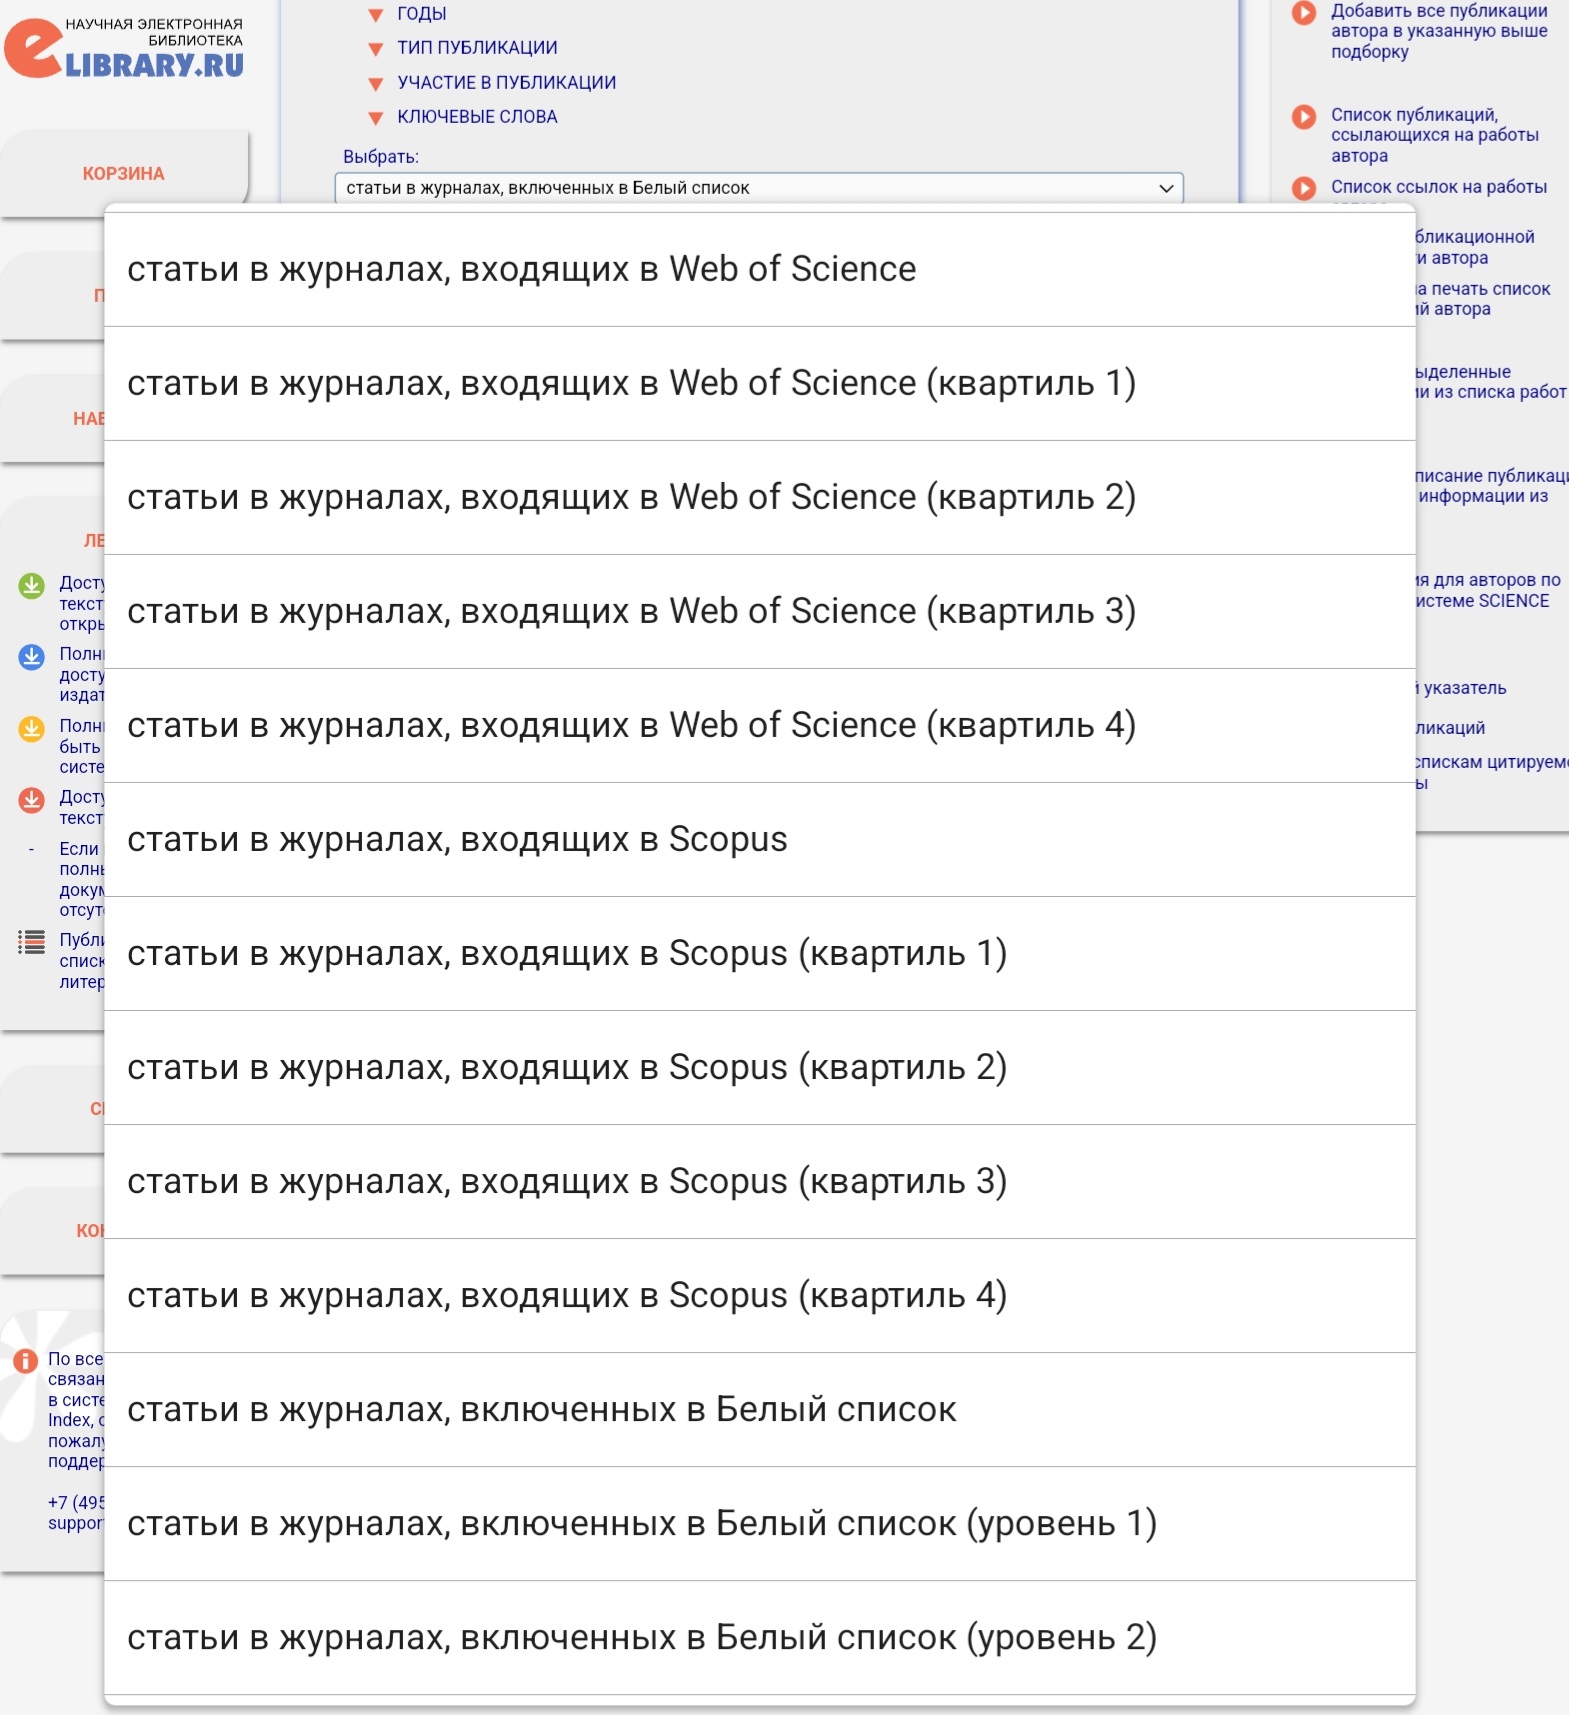
Task: Click the orange arrow icon beside 'Добавить все публикации'
Action: (1304, 13)
